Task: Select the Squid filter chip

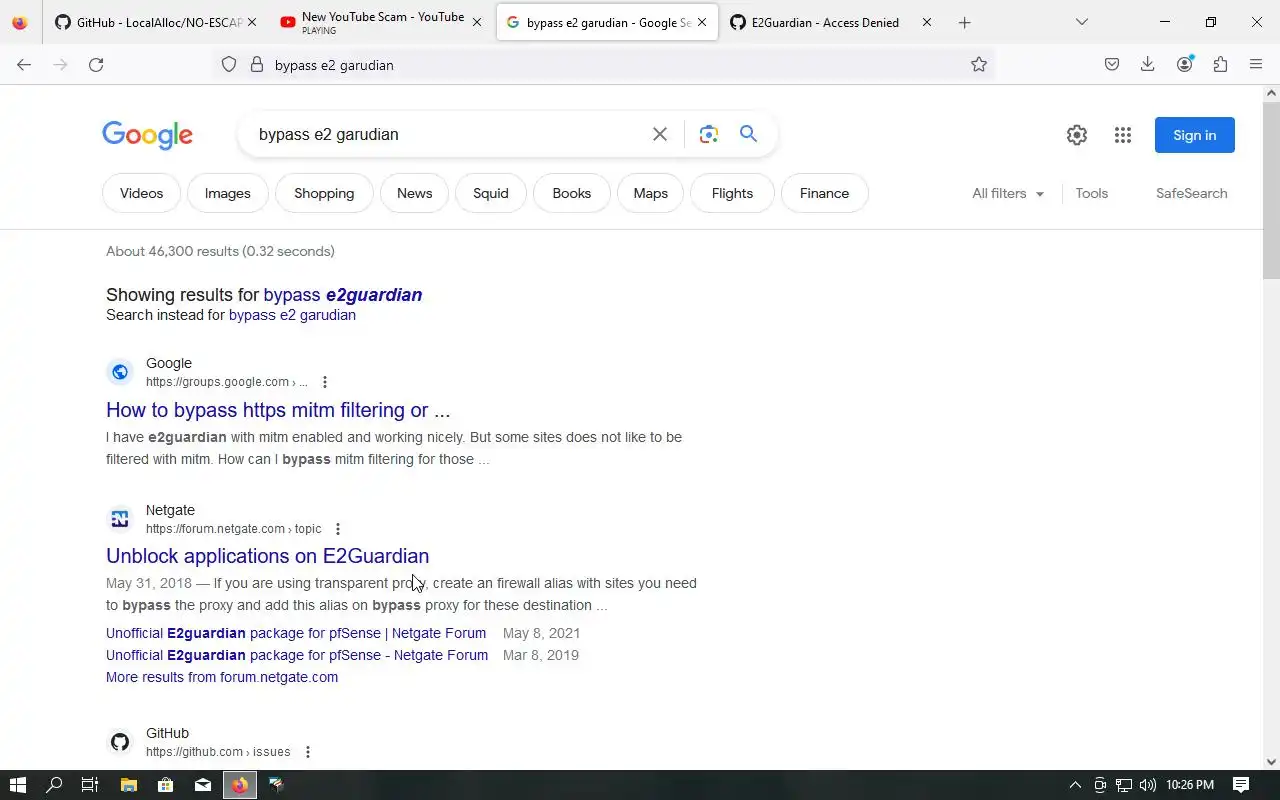Action: (491, 193)
